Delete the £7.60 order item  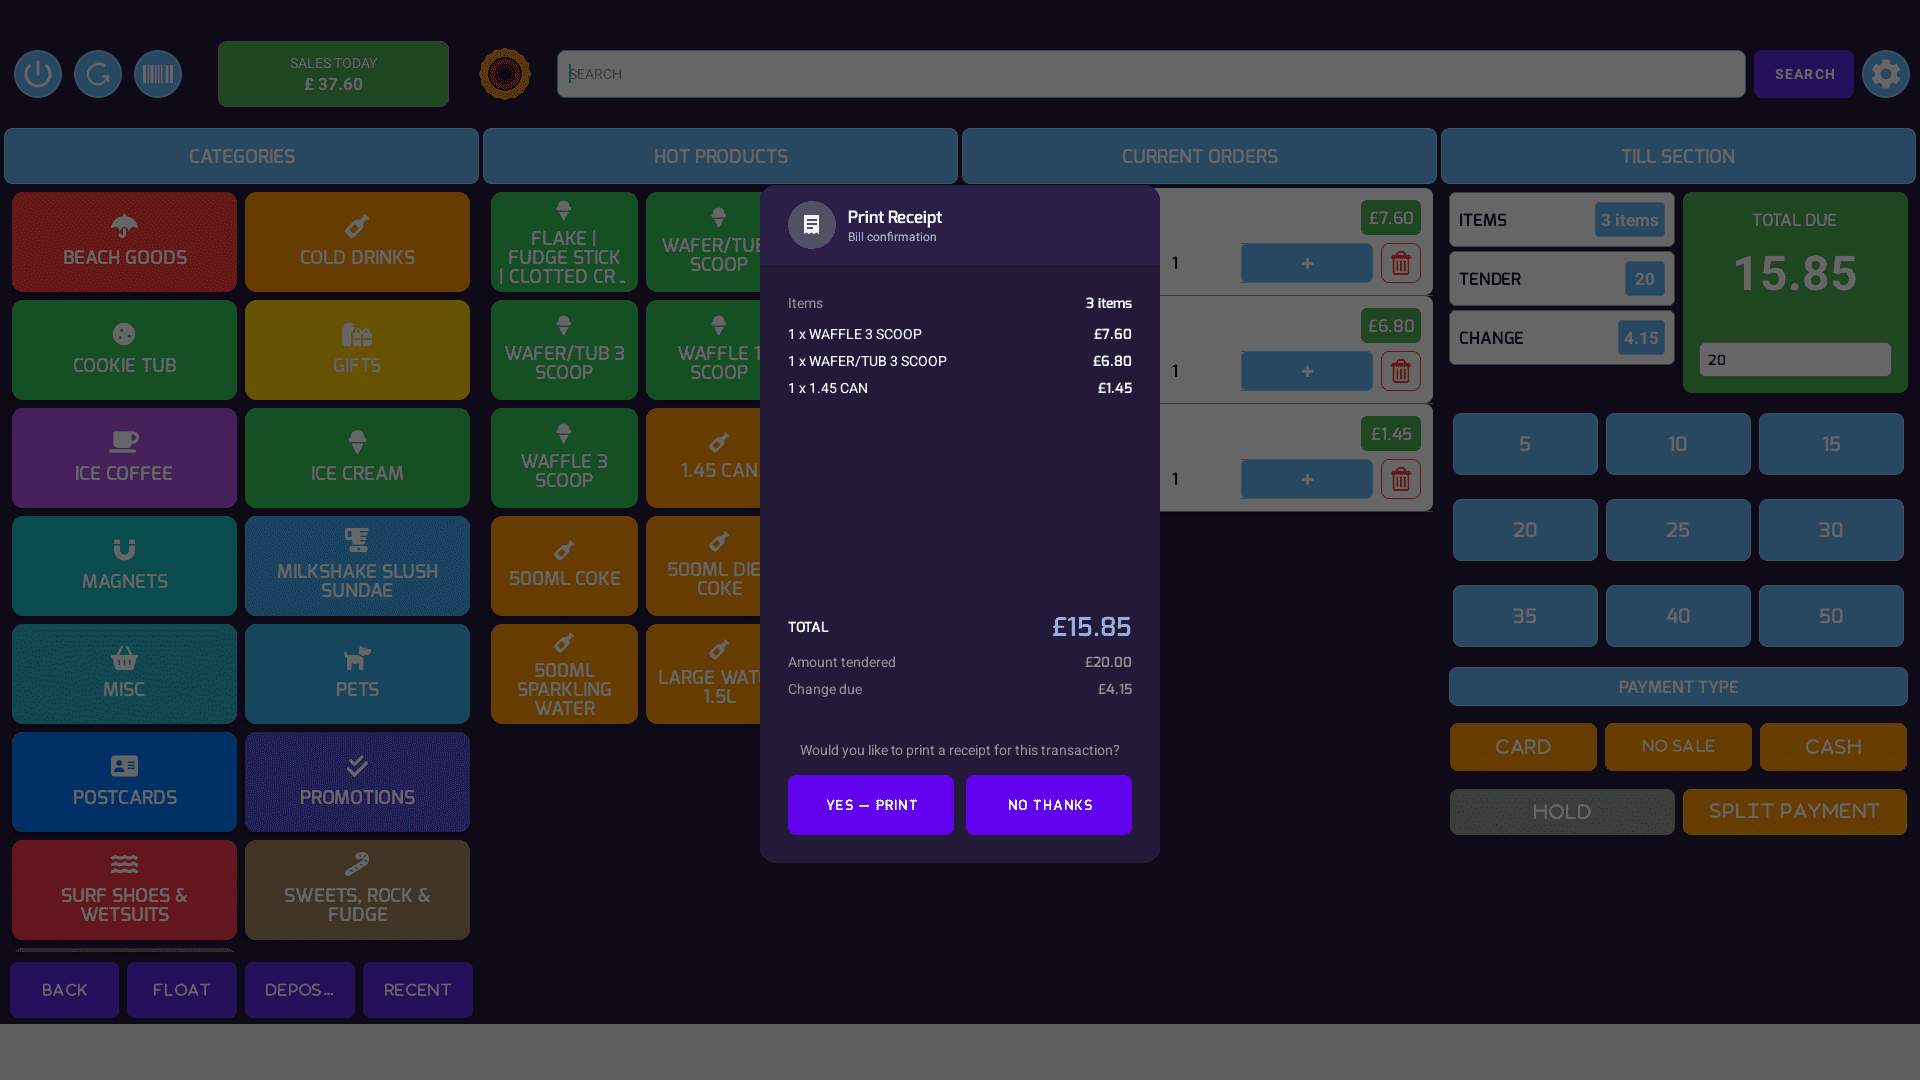coord(1400,263)
